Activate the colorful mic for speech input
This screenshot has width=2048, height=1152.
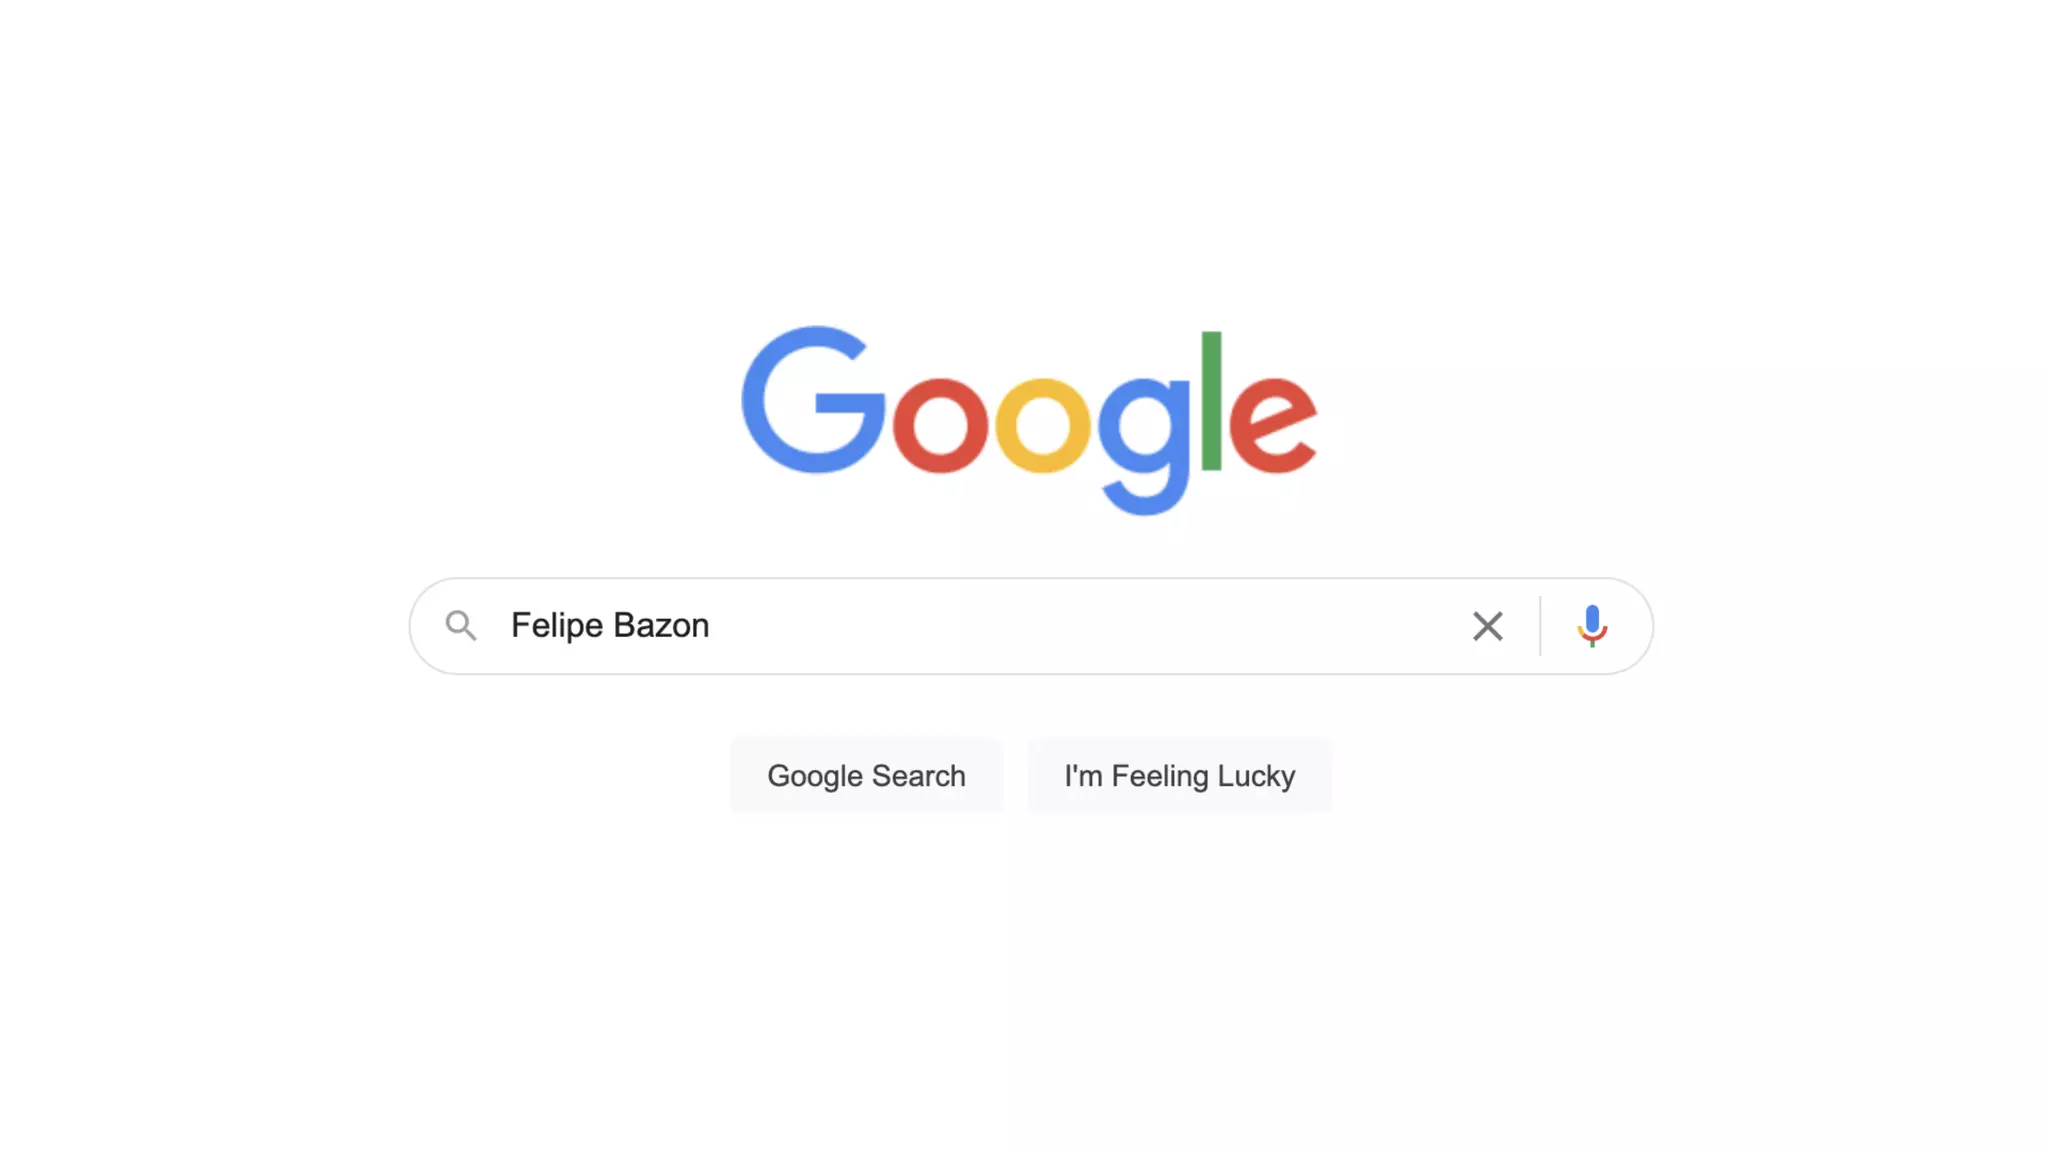coord(1592,626)
